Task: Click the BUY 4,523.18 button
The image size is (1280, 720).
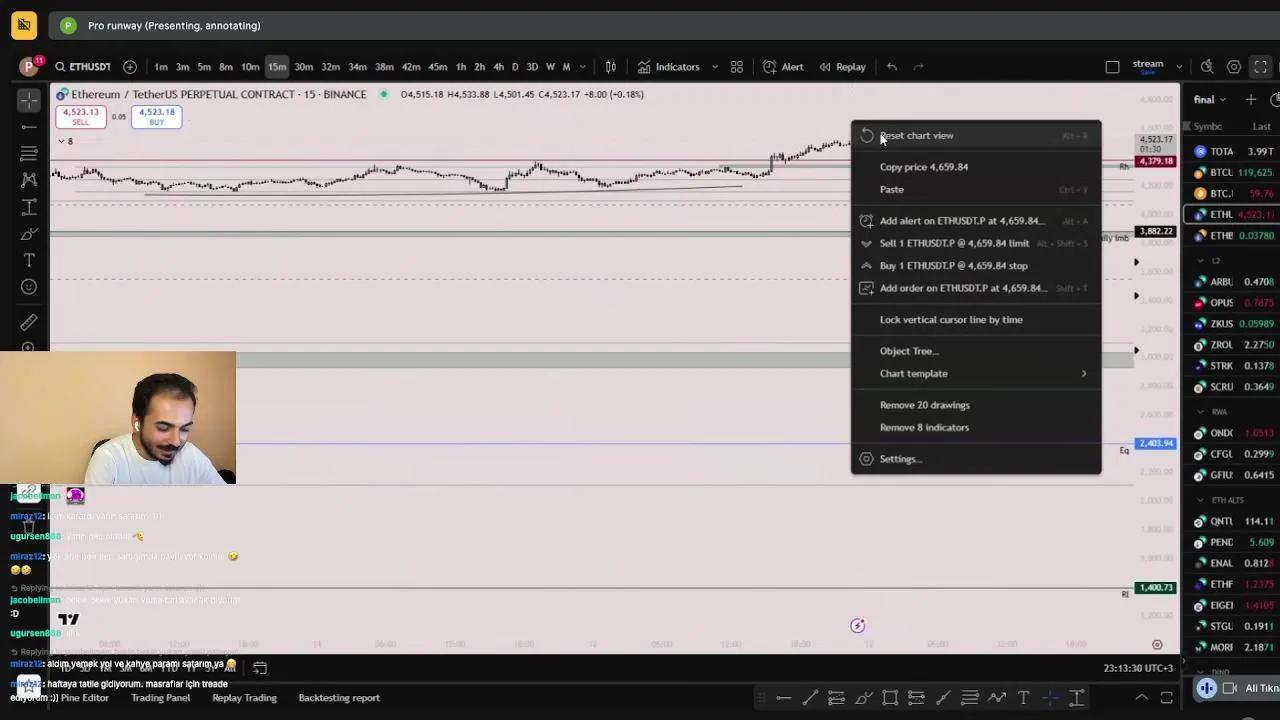Action: coord(156,116)
